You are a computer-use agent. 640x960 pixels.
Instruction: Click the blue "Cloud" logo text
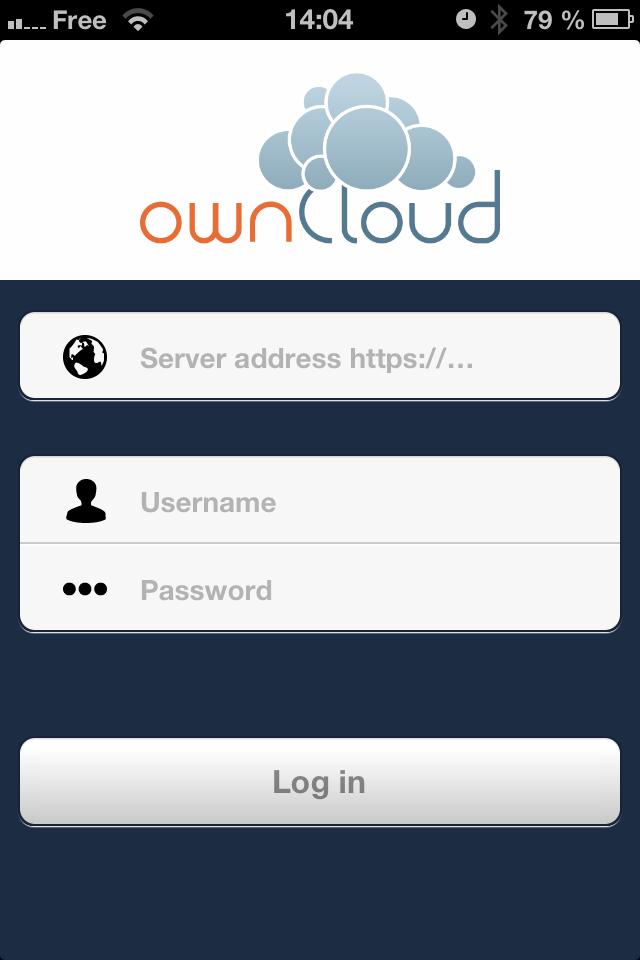[401, 207]
